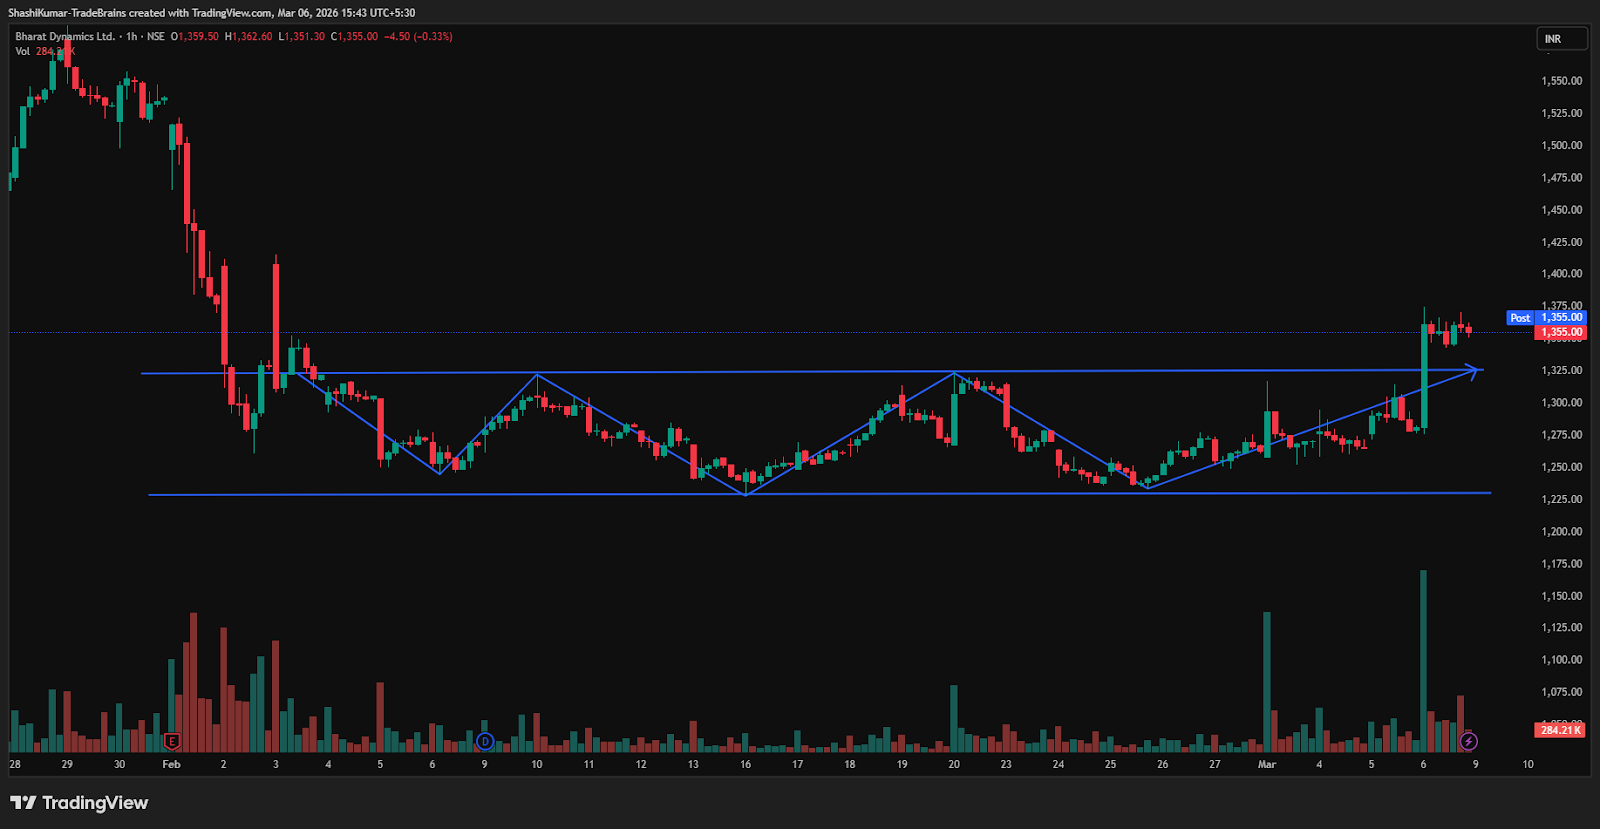The height and width of the screenshot is (829, 1600).
Task: Click the purple lightning bolt event icon
Action: point(1468,741)
